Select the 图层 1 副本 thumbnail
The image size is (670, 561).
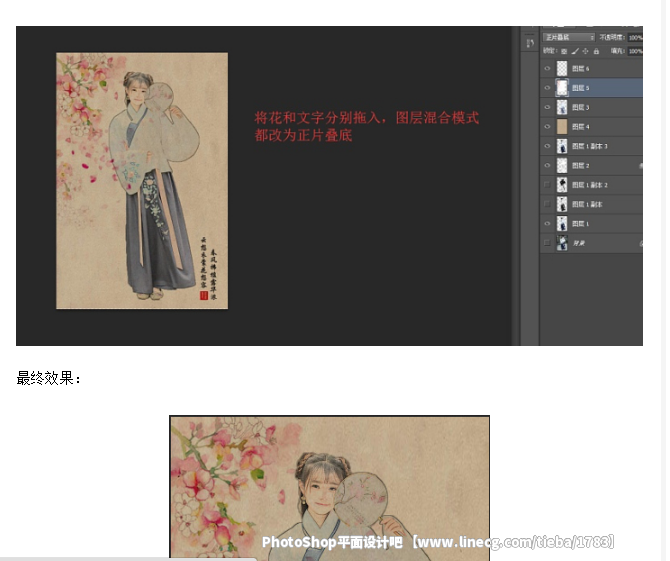tap(562, 204)
